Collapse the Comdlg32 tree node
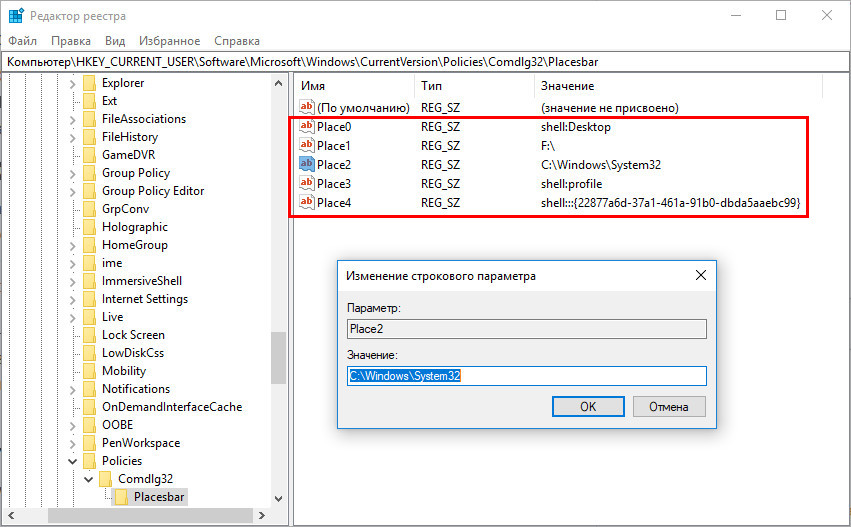Screen dimensions: 851x527 tap(88, 479)
